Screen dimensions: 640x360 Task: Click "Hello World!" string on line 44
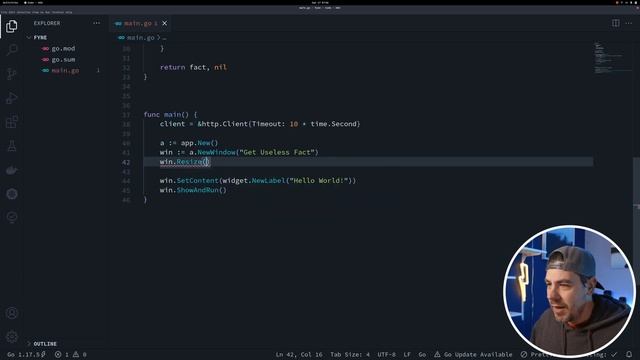pos(320,180)
